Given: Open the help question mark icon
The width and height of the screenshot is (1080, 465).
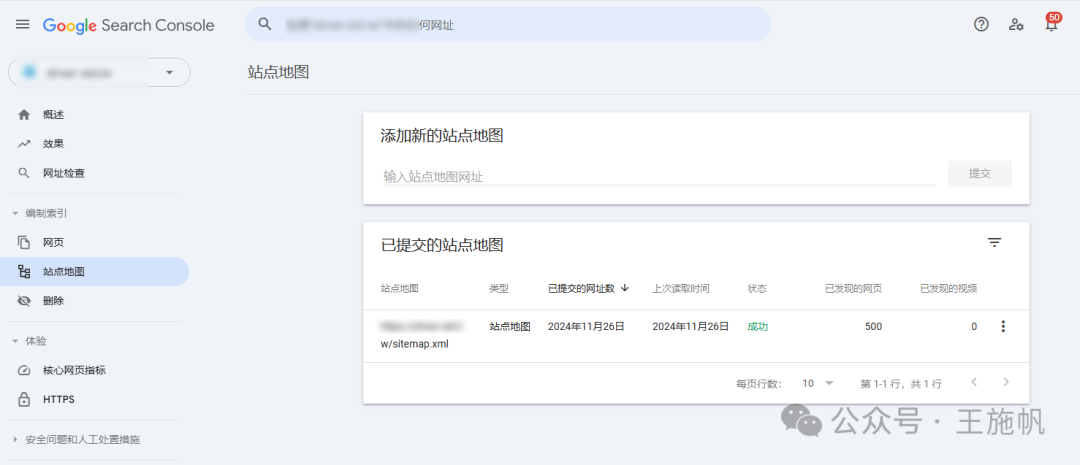Looking at the screenshot, I should (x=981, y=25).
